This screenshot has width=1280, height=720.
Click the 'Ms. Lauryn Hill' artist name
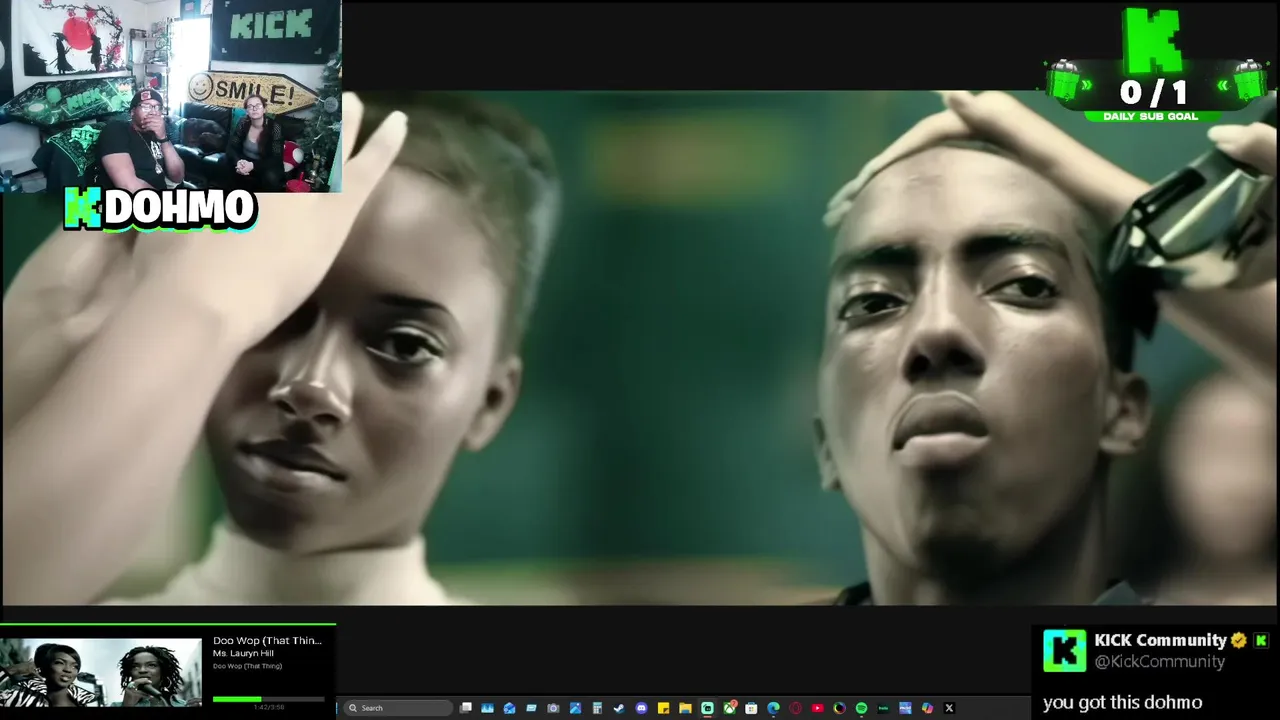tap(243, 653)
